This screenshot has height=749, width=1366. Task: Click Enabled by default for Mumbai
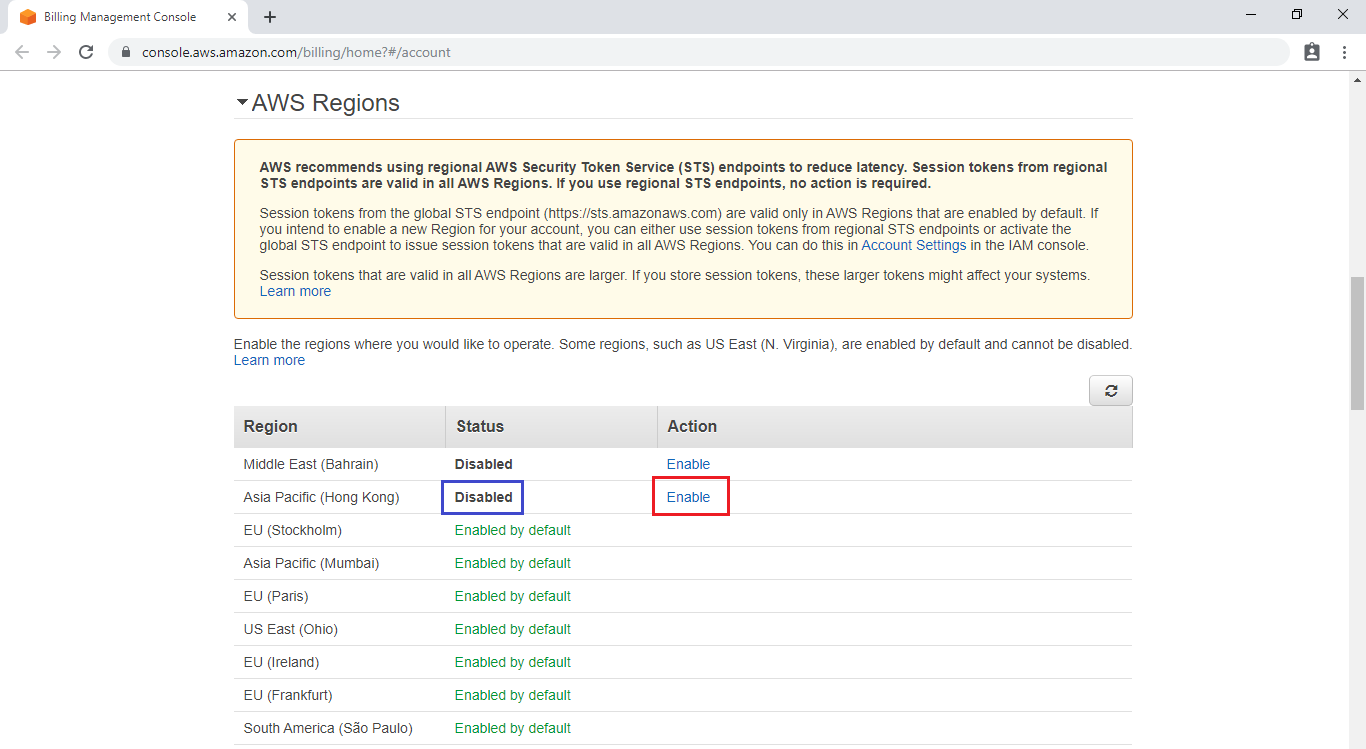click(x=512, y=563)
